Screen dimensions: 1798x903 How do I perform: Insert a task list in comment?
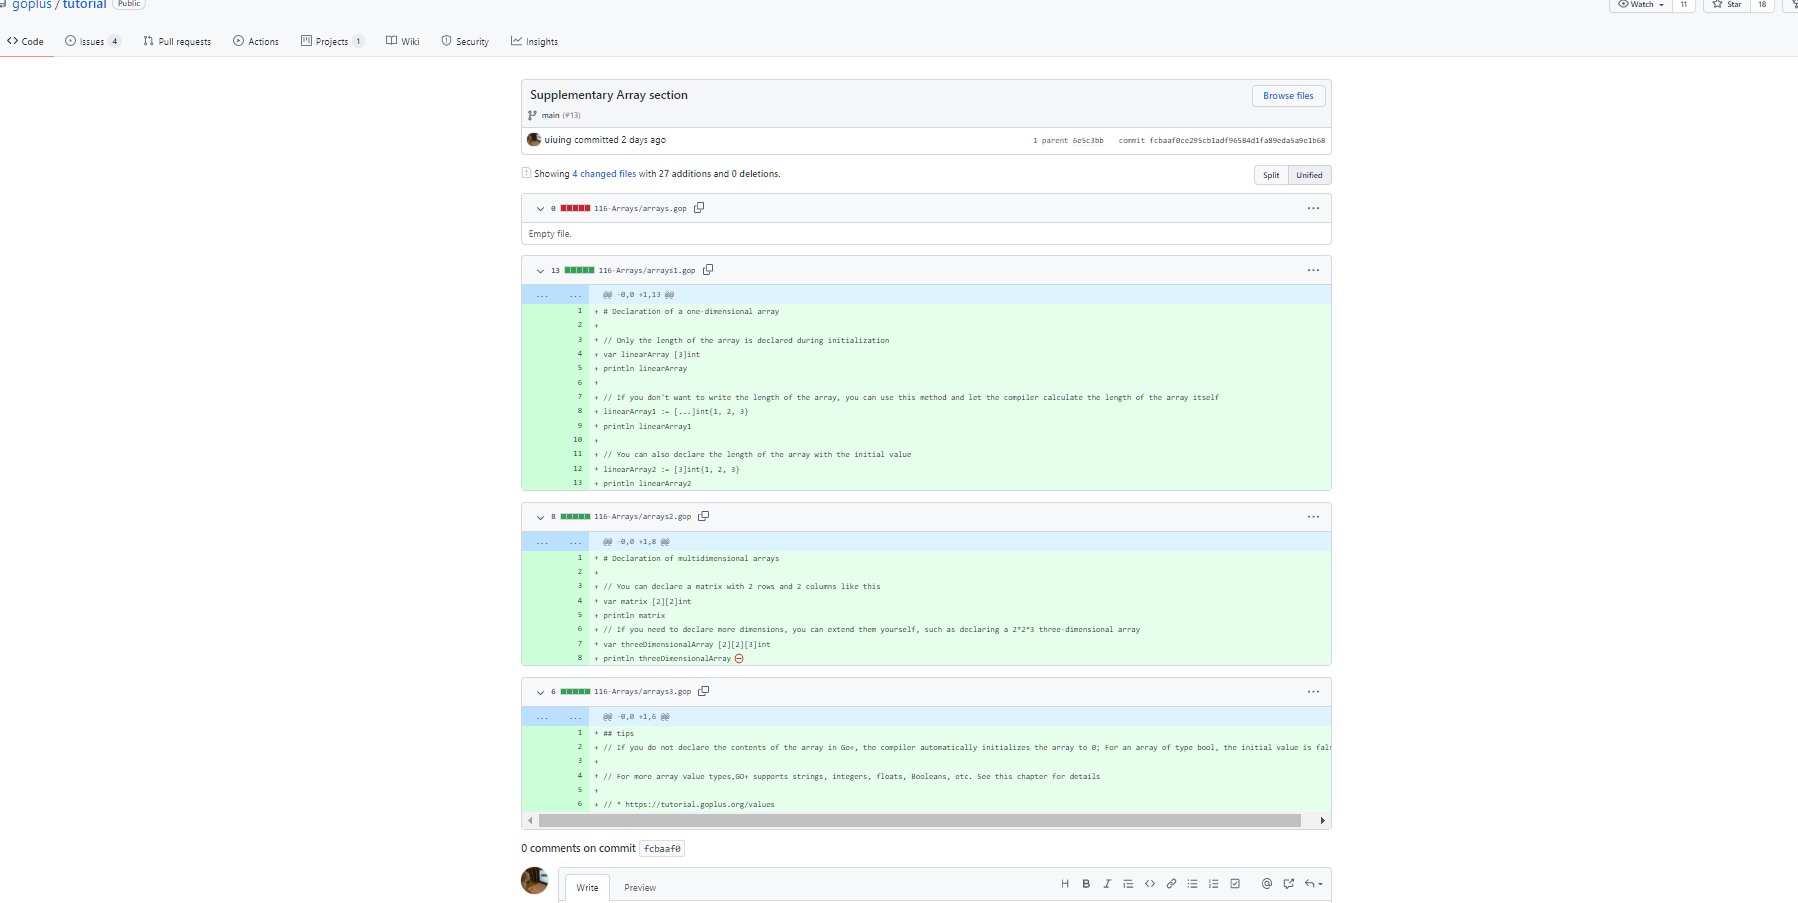[1235, 884]
